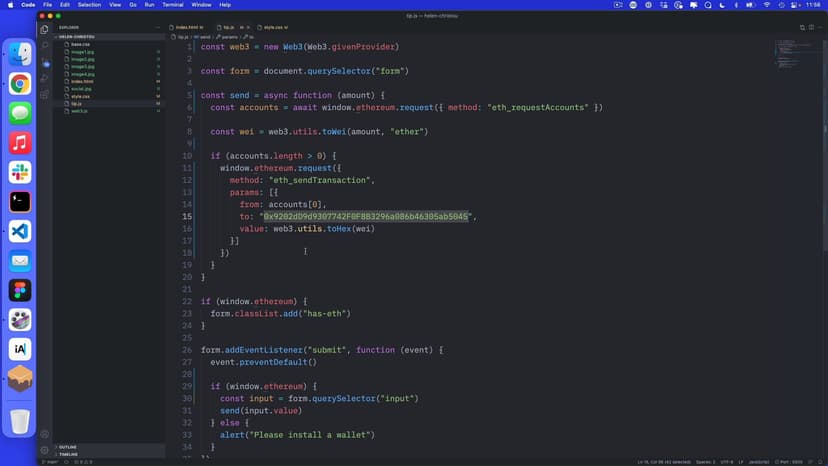Viewport: 828px width, 466px height.
Task: Open Terminal app from the dock
Action: pos(20,201)
